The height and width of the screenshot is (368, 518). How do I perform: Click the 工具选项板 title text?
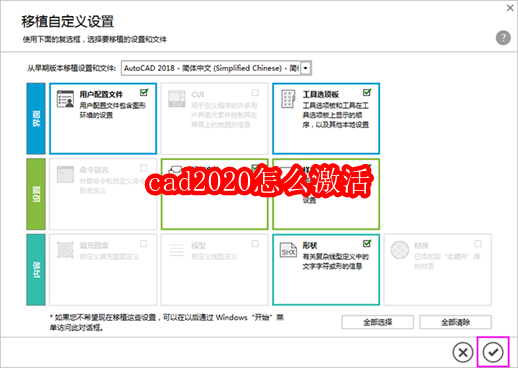click(x=320, y=94)
